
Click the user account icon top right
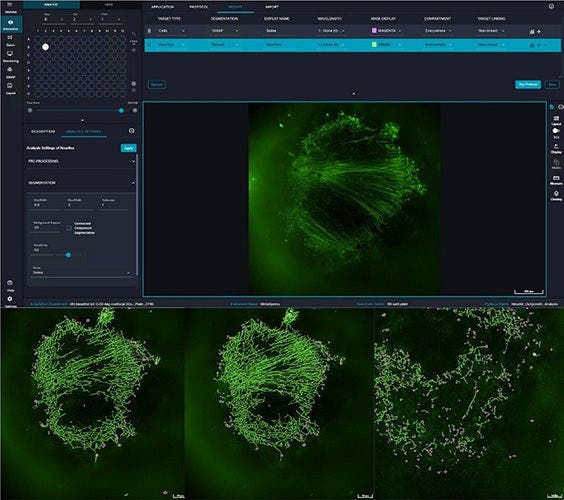click(551, 6)
